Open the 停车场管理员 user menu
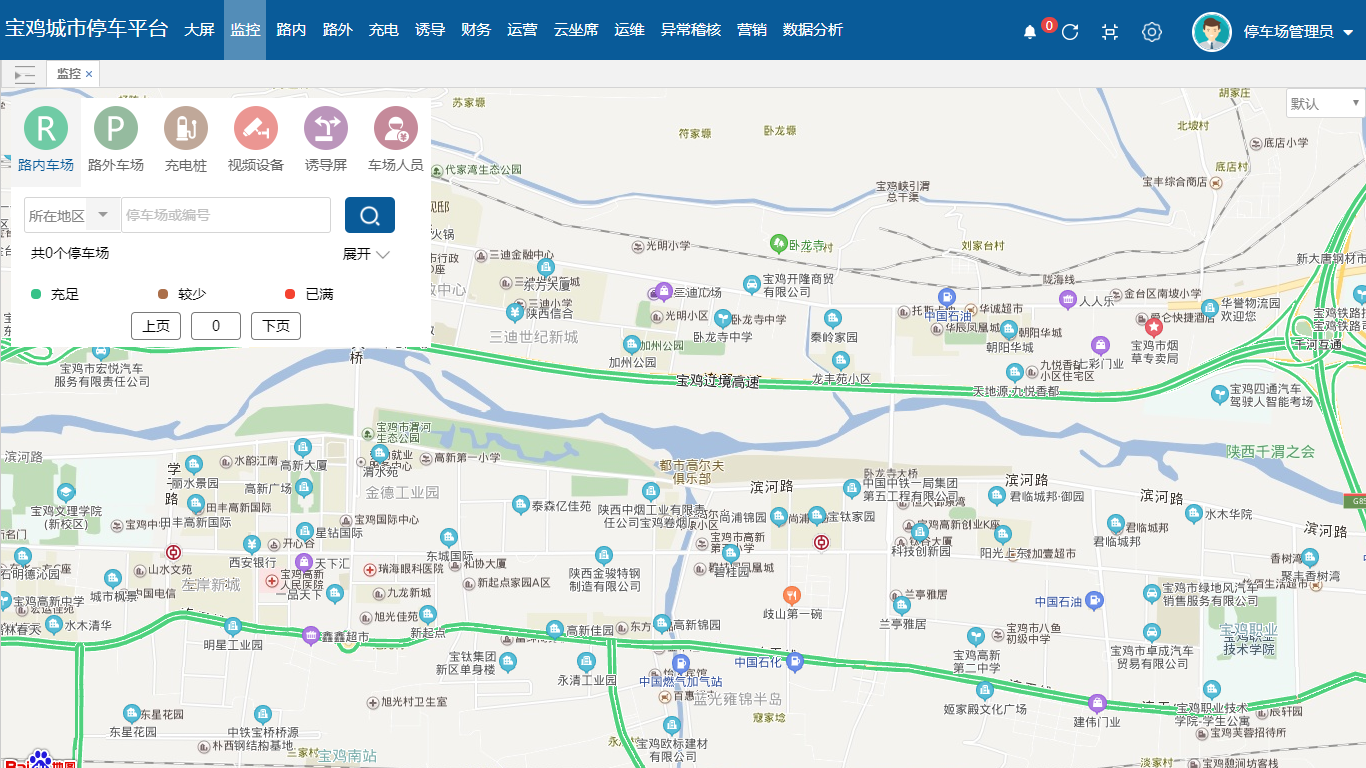 click(x=1297, y=32)
